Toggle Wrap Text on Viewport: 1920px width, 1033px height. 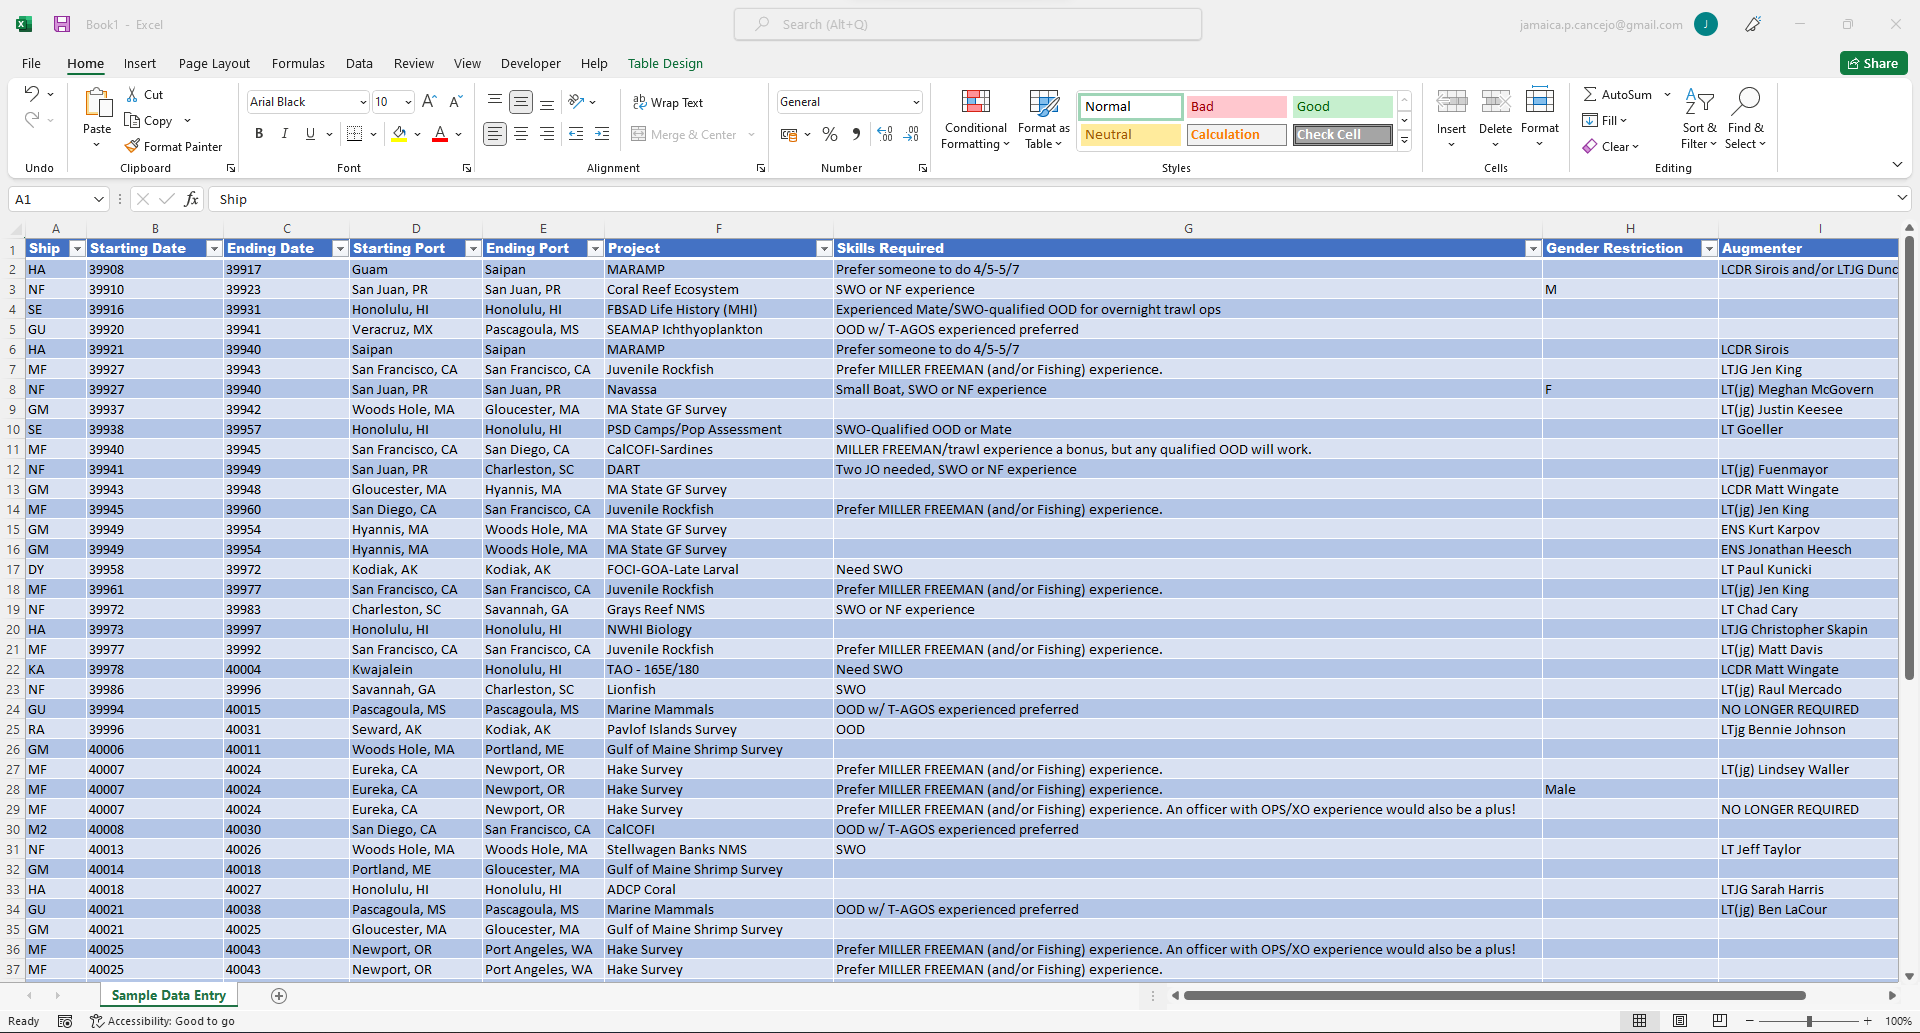coord(667,102)
